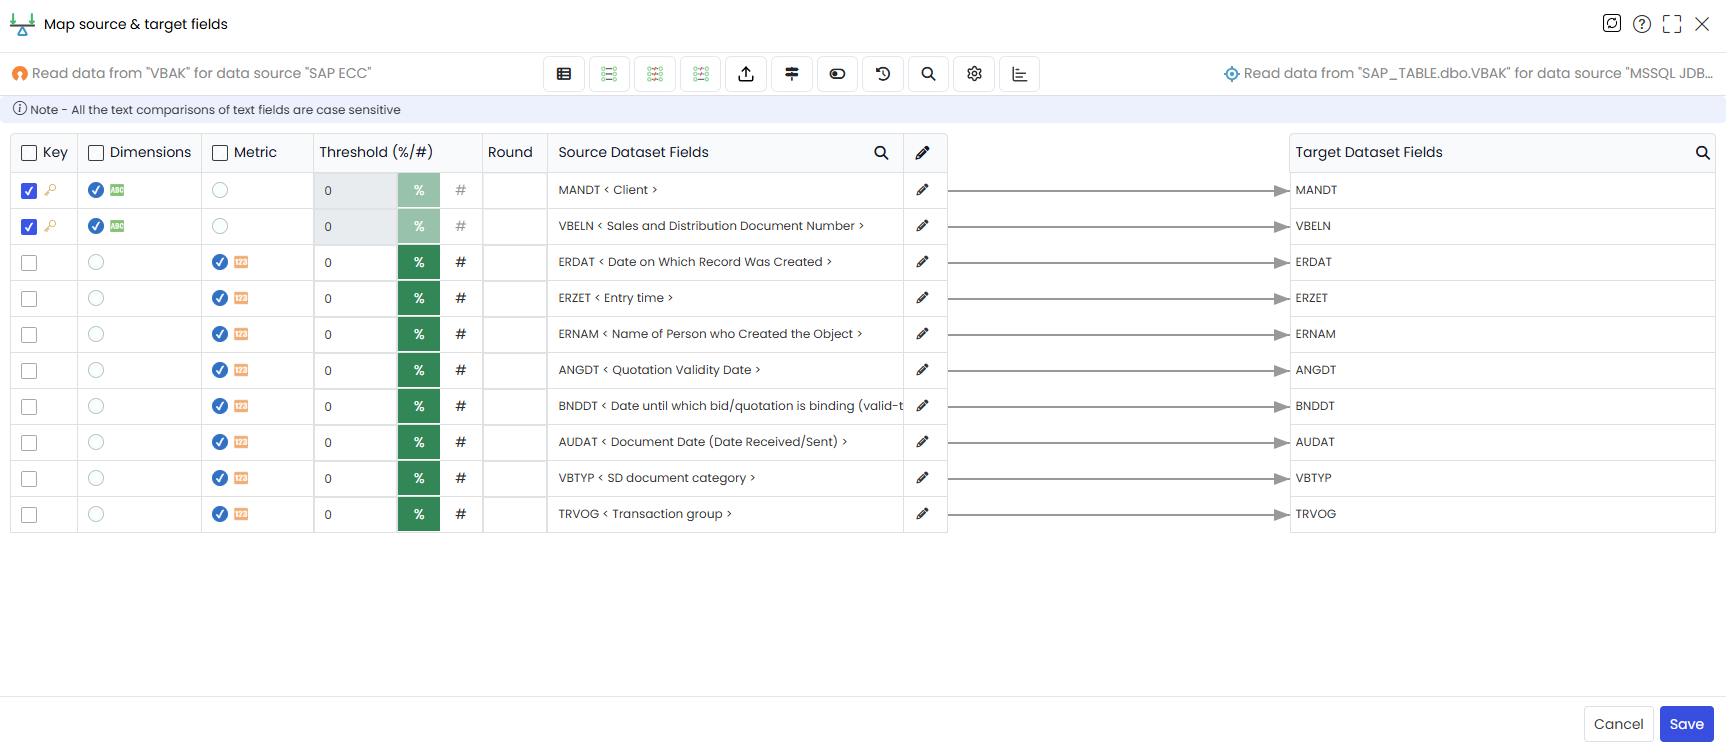Screen dimensions: 1726x749
Task: Click the fullscreen expand icon
Action: point(1672,24)
